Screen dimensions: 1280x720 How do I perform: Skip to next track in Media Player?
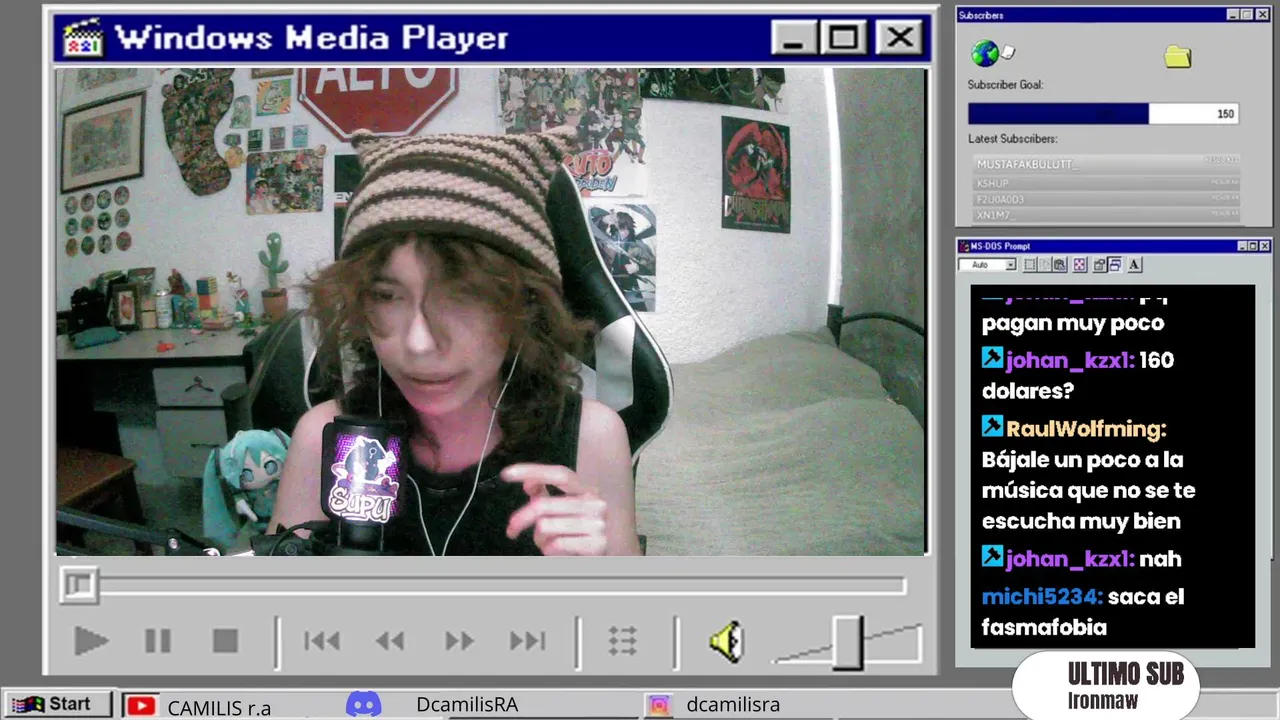(527, 641)
